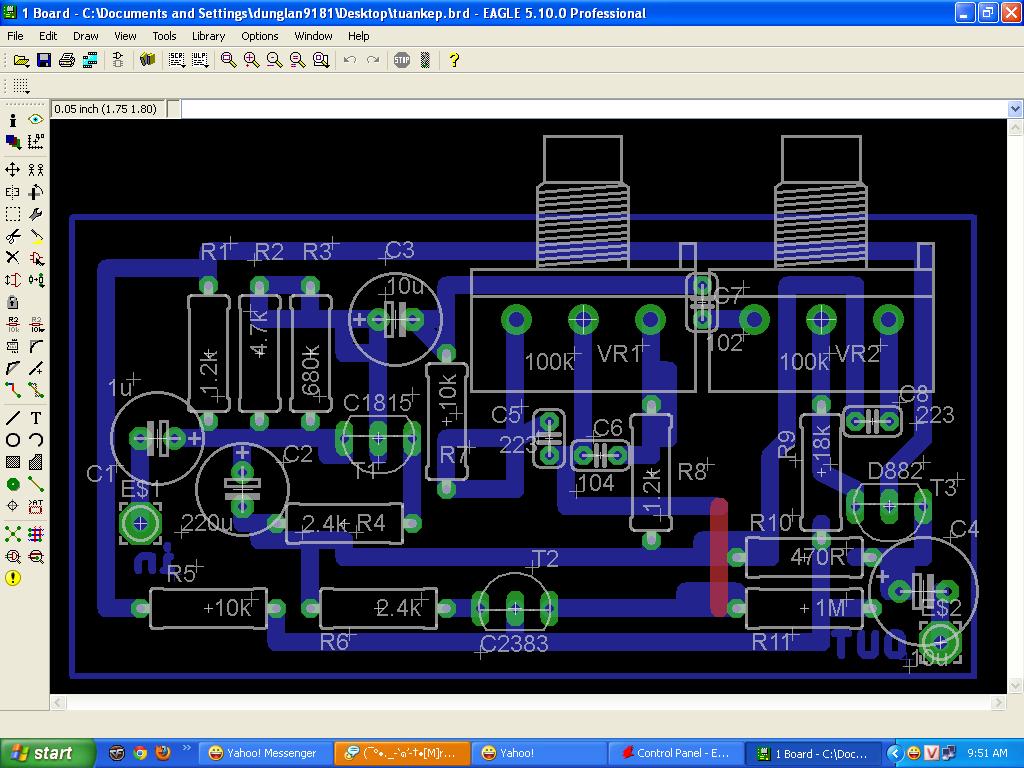Open the ULP run dropdown
The image size is (1024, 768).
point(200,60)
